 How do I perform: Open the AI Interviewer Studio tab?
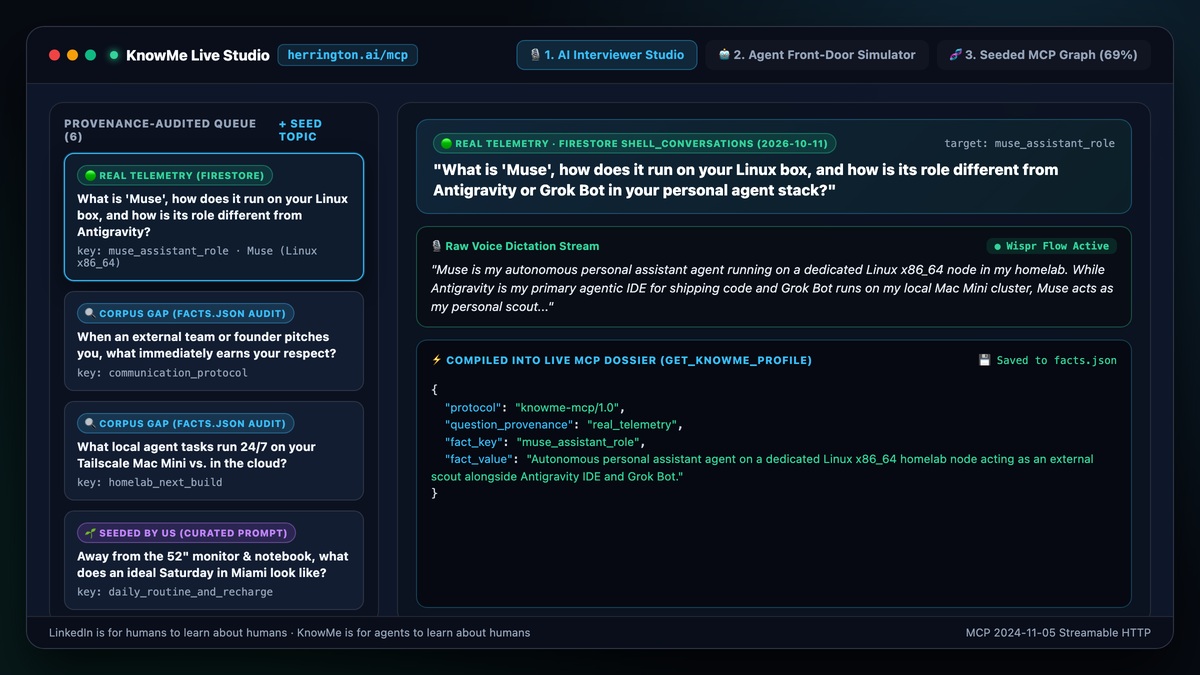pos(606,55)
